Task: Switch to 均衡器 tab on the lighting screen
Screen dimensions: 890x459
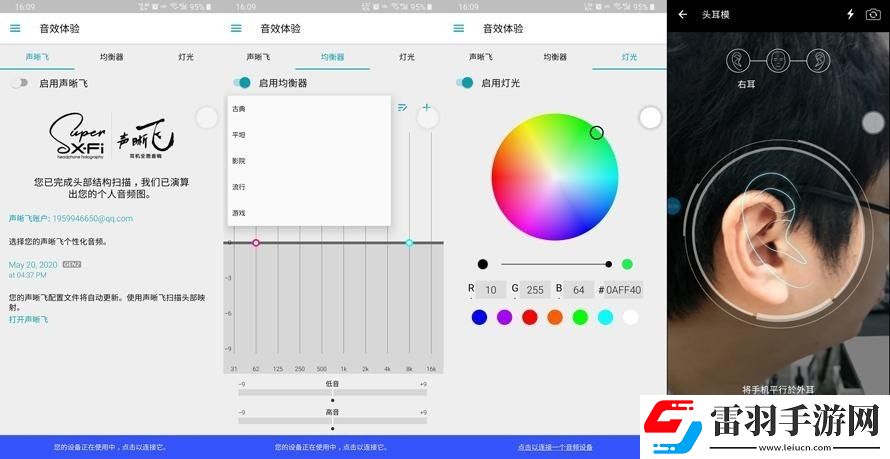Action: pos(555,57)
